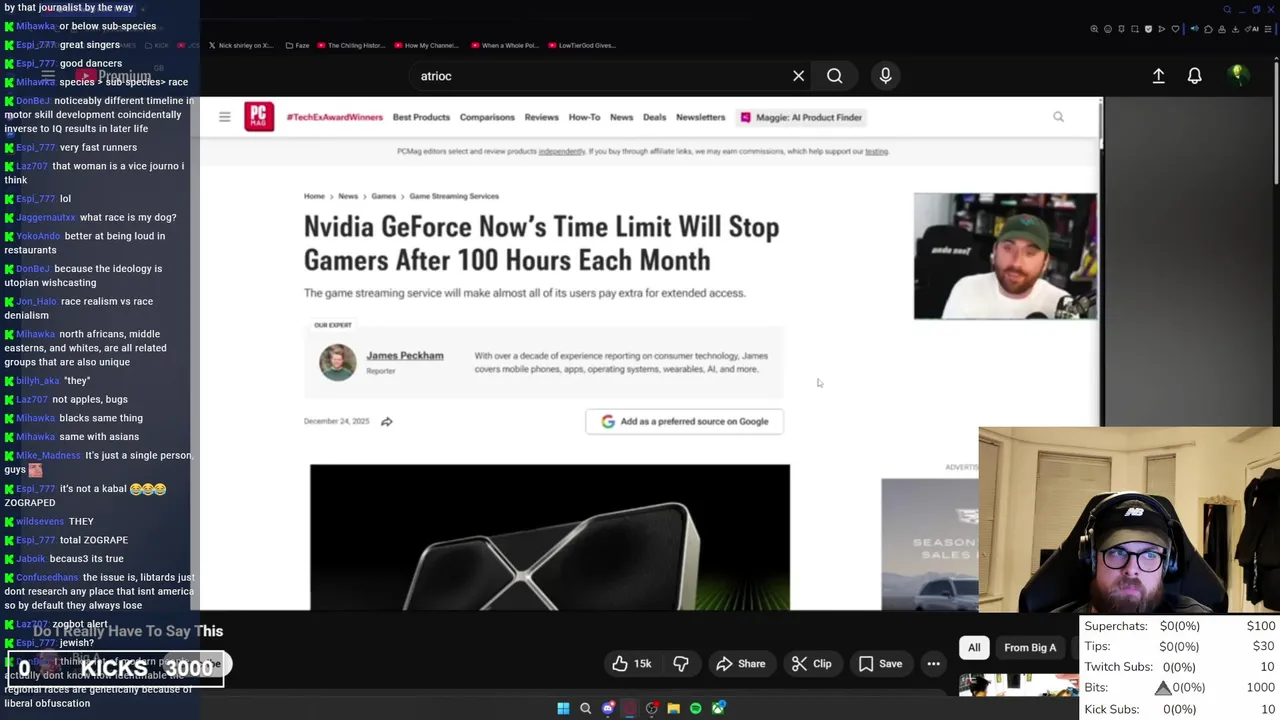Open YouTube notifications bell
1280x720 pixels.
1194,76
